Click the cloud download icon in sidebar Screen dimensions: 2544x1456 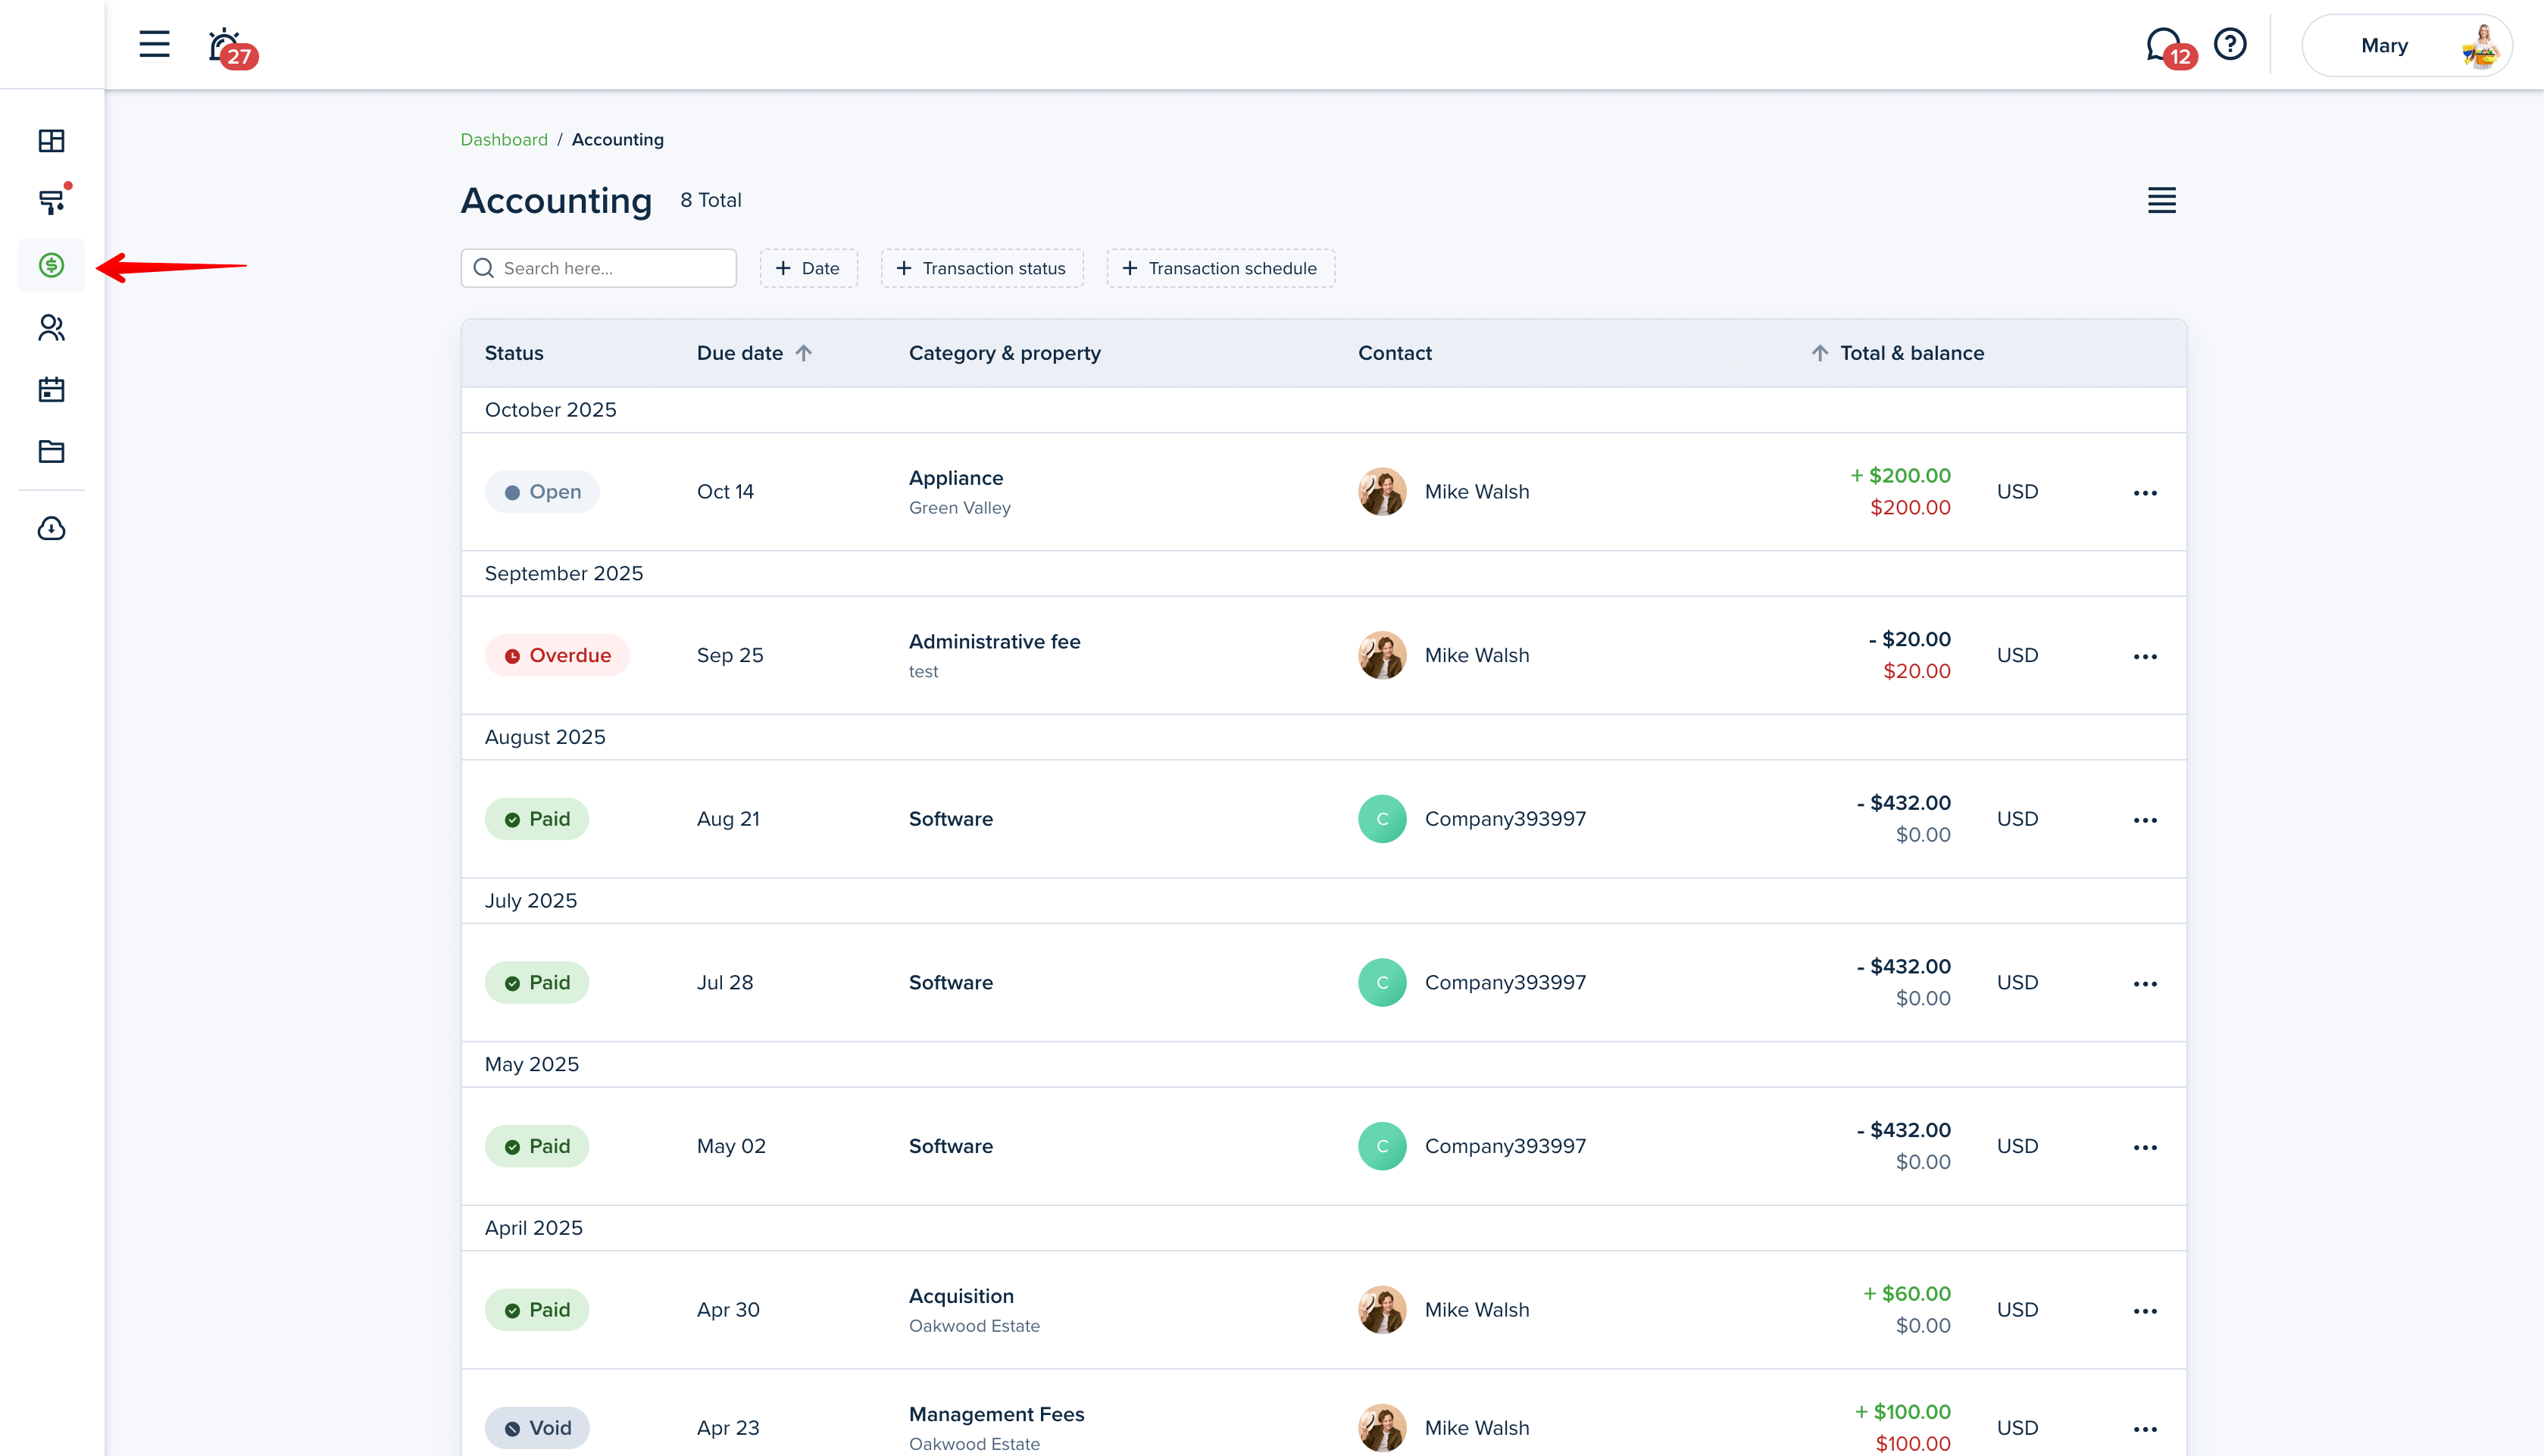pos(51,528)
